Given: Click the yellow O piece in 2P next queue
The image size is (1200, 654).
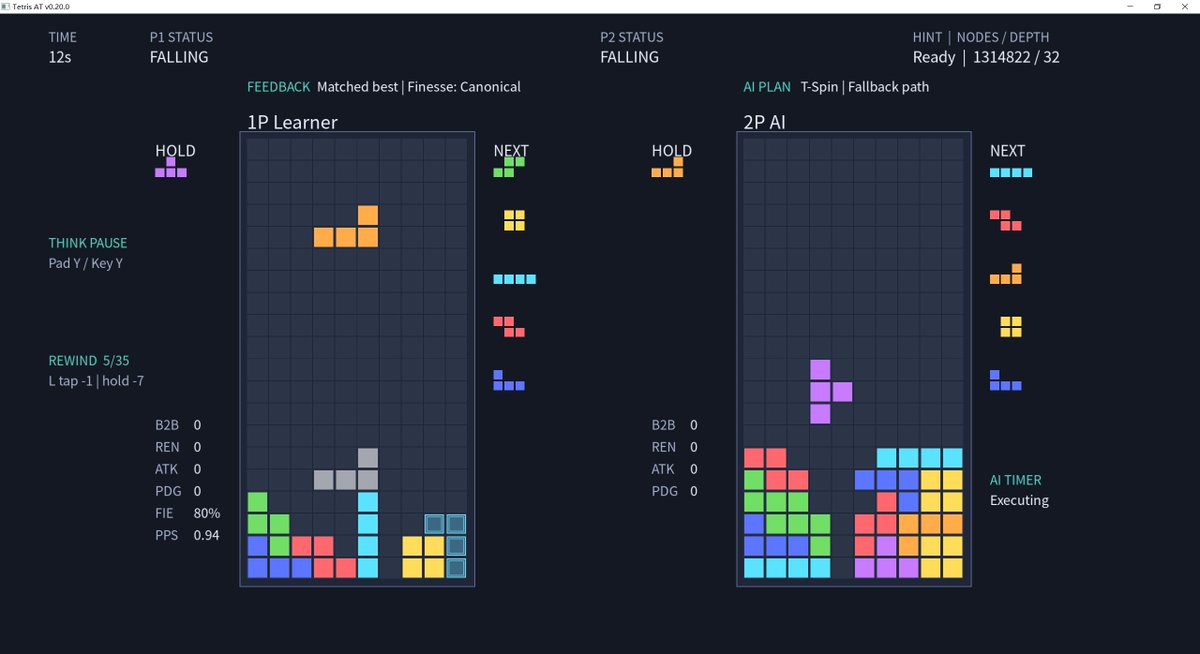Looking at the screenshot, I should tap(1011, 327).
